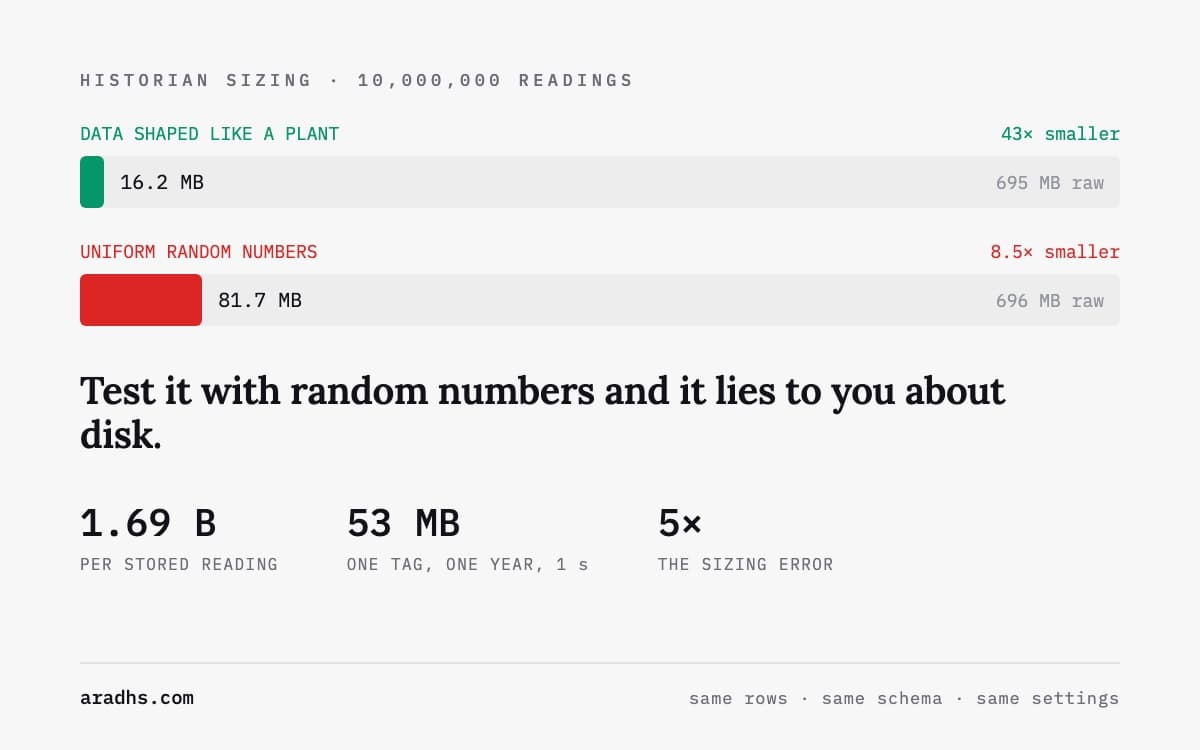Click the '43× smaller' text
This screenshot has height=750, width=1200.
click(1060, 134)
